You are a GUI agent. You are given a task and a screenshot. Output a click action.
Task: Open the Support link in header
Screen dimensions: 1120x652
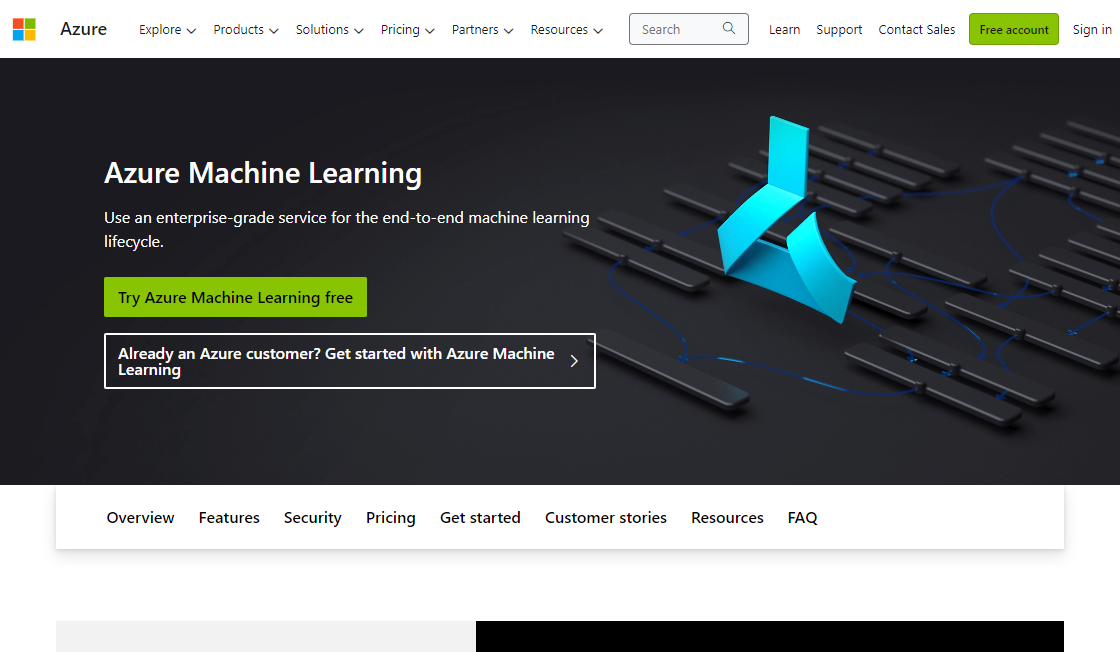pos(839,30)
